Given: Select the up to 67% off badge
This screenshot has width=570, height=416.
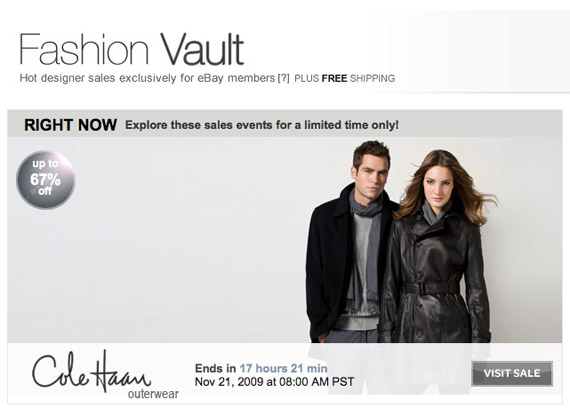Looking at the screenshot, I should point(46,180).
